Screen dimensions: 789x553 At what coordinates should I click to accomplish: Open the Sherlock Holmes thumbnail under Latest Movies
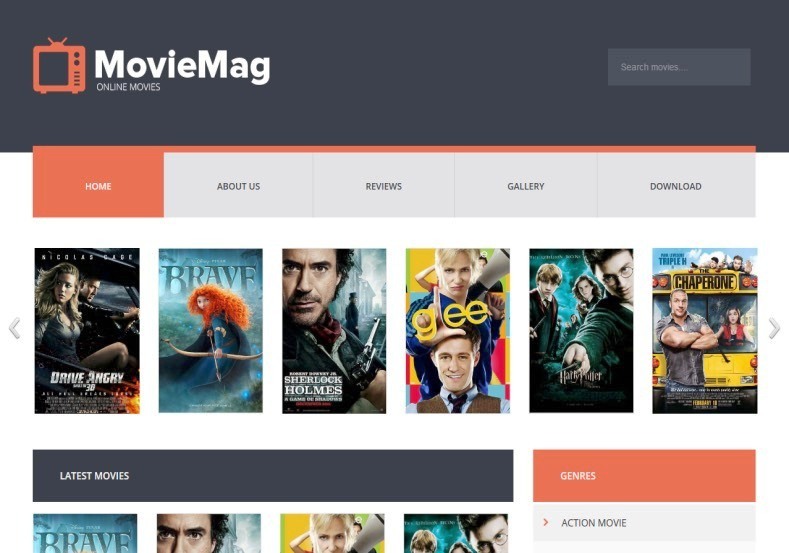[209, 533]
